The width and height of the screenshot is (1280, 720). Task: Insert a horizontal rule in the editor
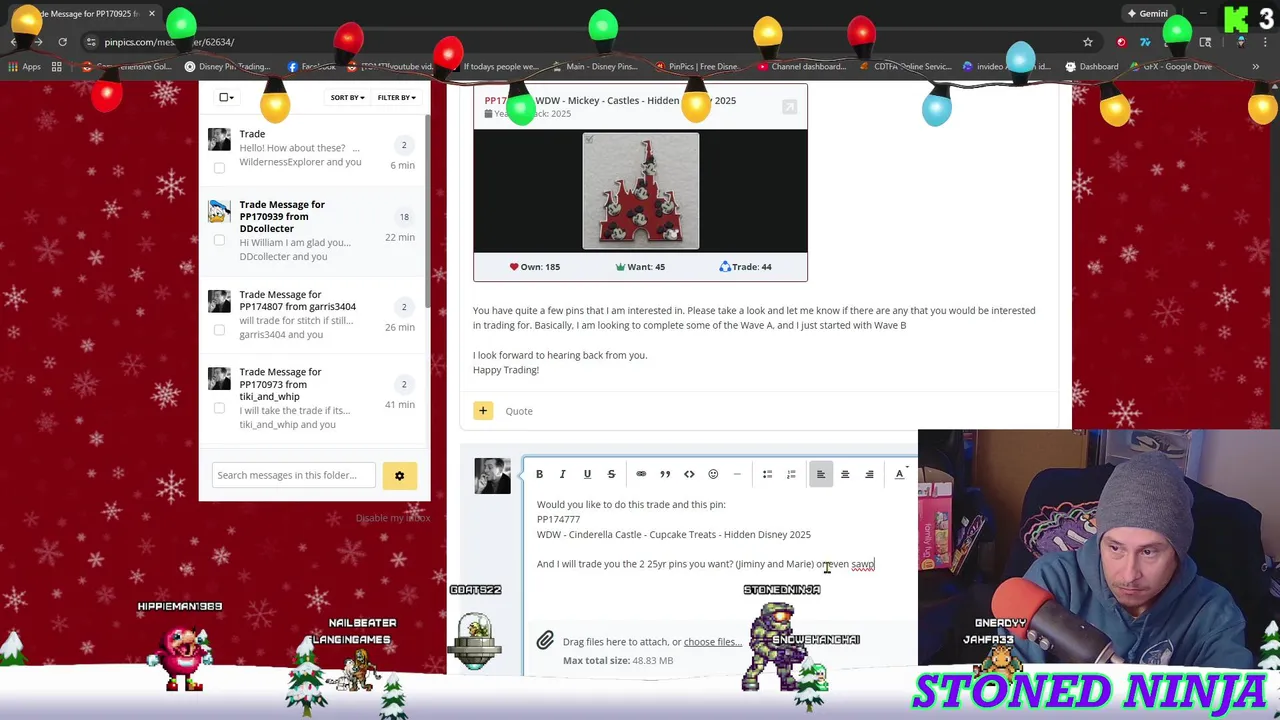pyautogui.click(x=737, y=474)
